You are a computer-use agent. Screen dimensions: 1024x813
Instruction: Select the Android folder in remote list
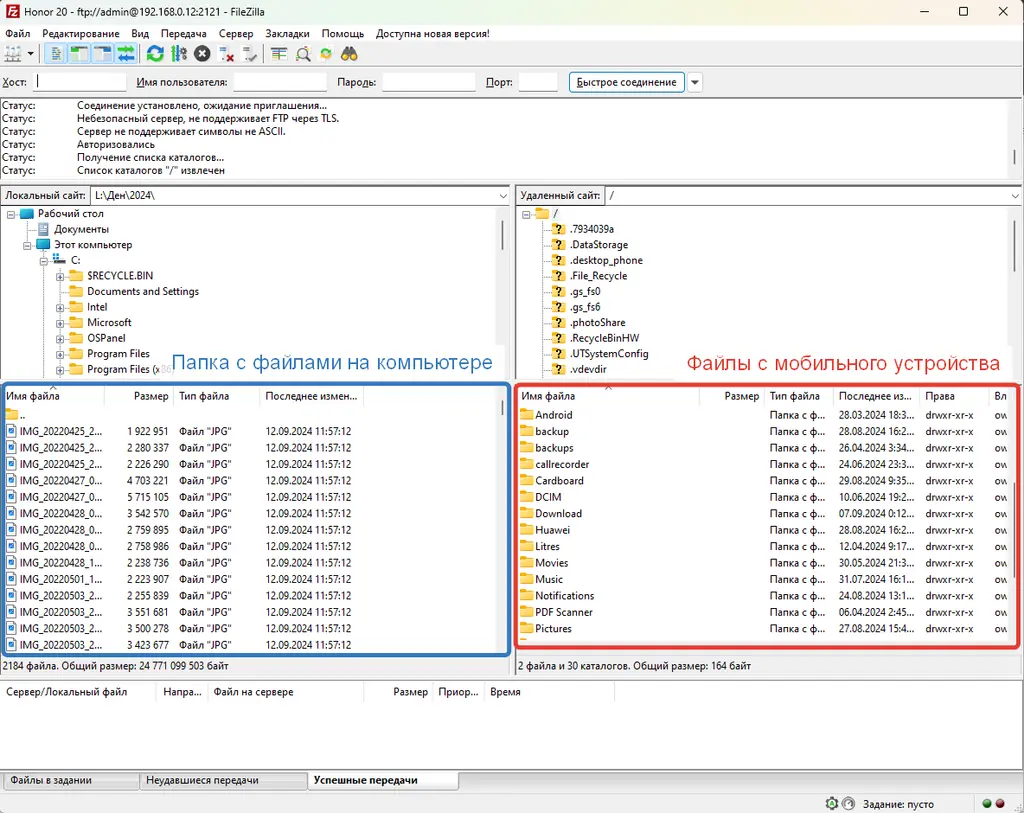click(x=553, y=415)
